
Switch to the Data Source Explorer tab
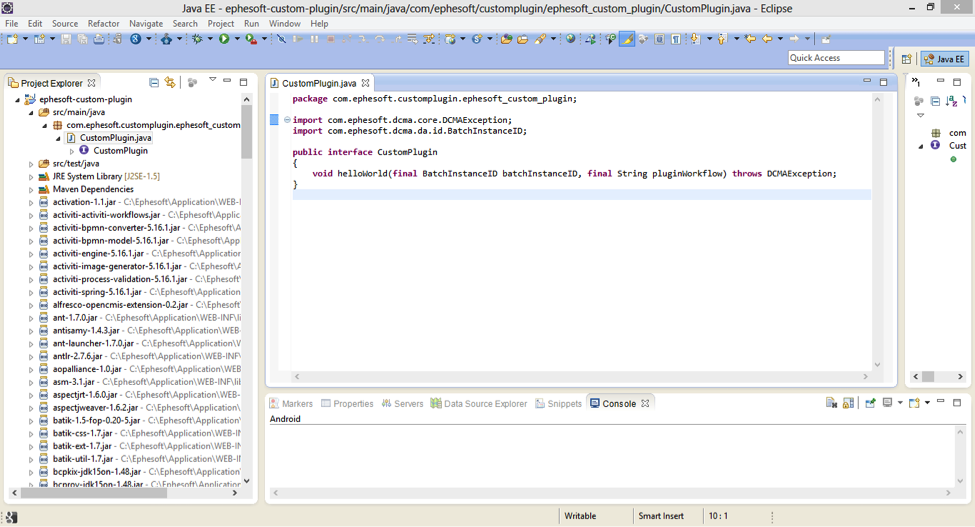(x=479, y=403)
